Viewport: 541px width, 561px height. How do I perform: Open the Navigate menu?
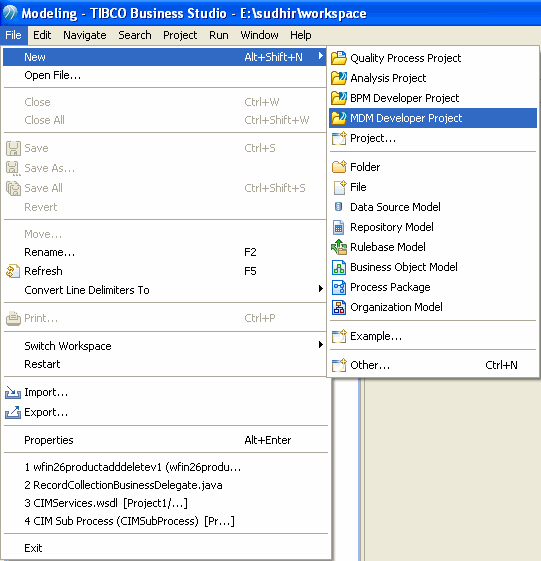pyautogui.click(x=85, y=35)
